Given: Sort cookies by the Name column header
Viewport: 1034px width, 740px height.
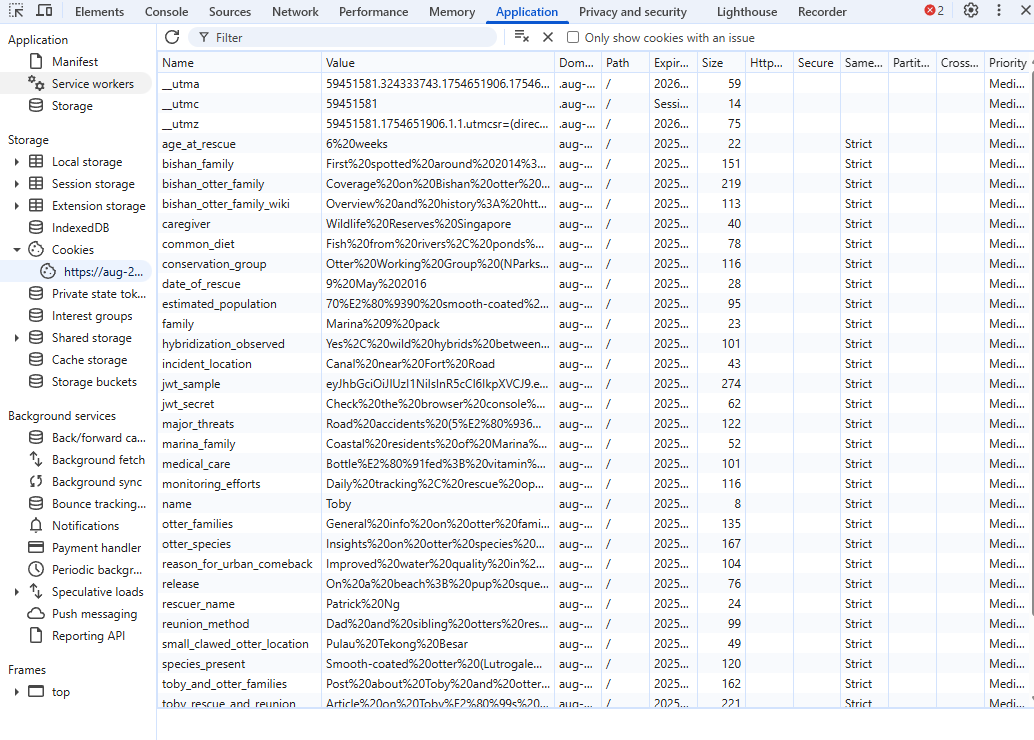Looking at the screenshot, I should [x=238, y=63].
